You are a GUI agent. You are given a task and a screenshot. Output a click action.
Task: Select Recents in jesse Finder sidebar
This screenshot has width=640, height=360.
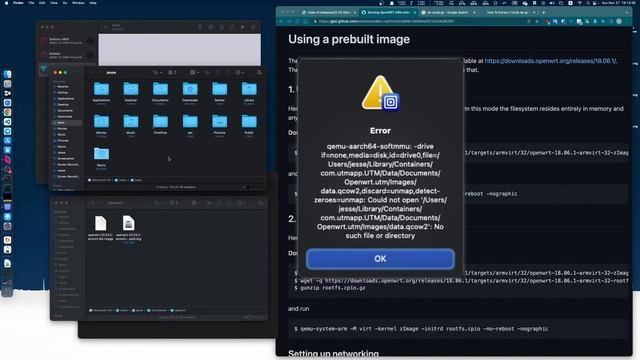(x=62, y=87)
